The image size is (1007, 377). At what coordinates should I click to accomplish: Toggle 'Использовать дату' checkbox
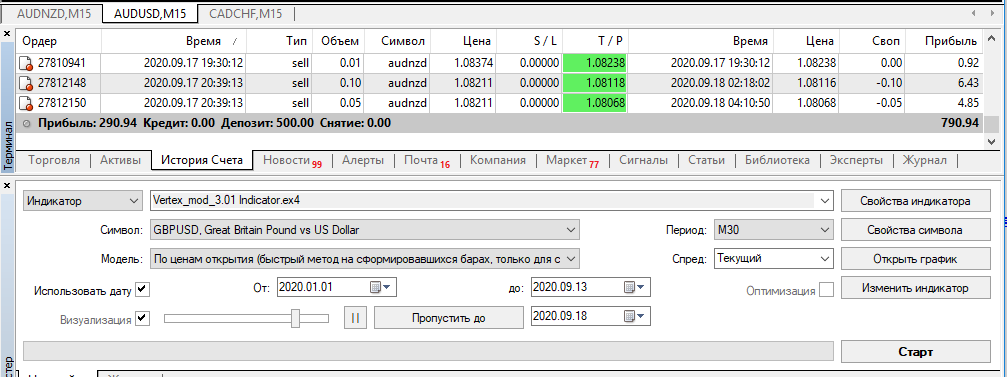point(143,290)
